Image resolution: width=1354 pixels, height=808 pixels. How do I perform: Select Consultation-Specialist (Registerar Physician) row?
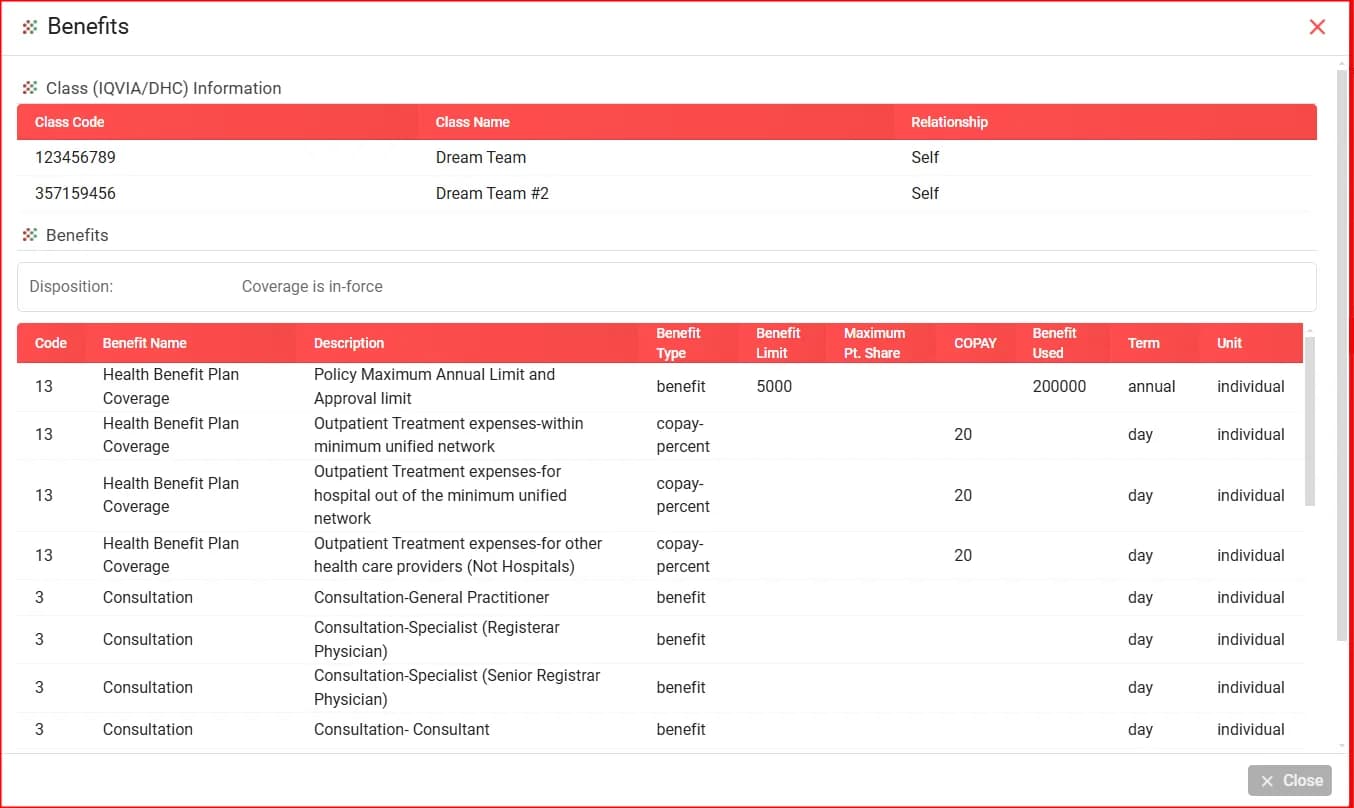(x=660, y=639)
